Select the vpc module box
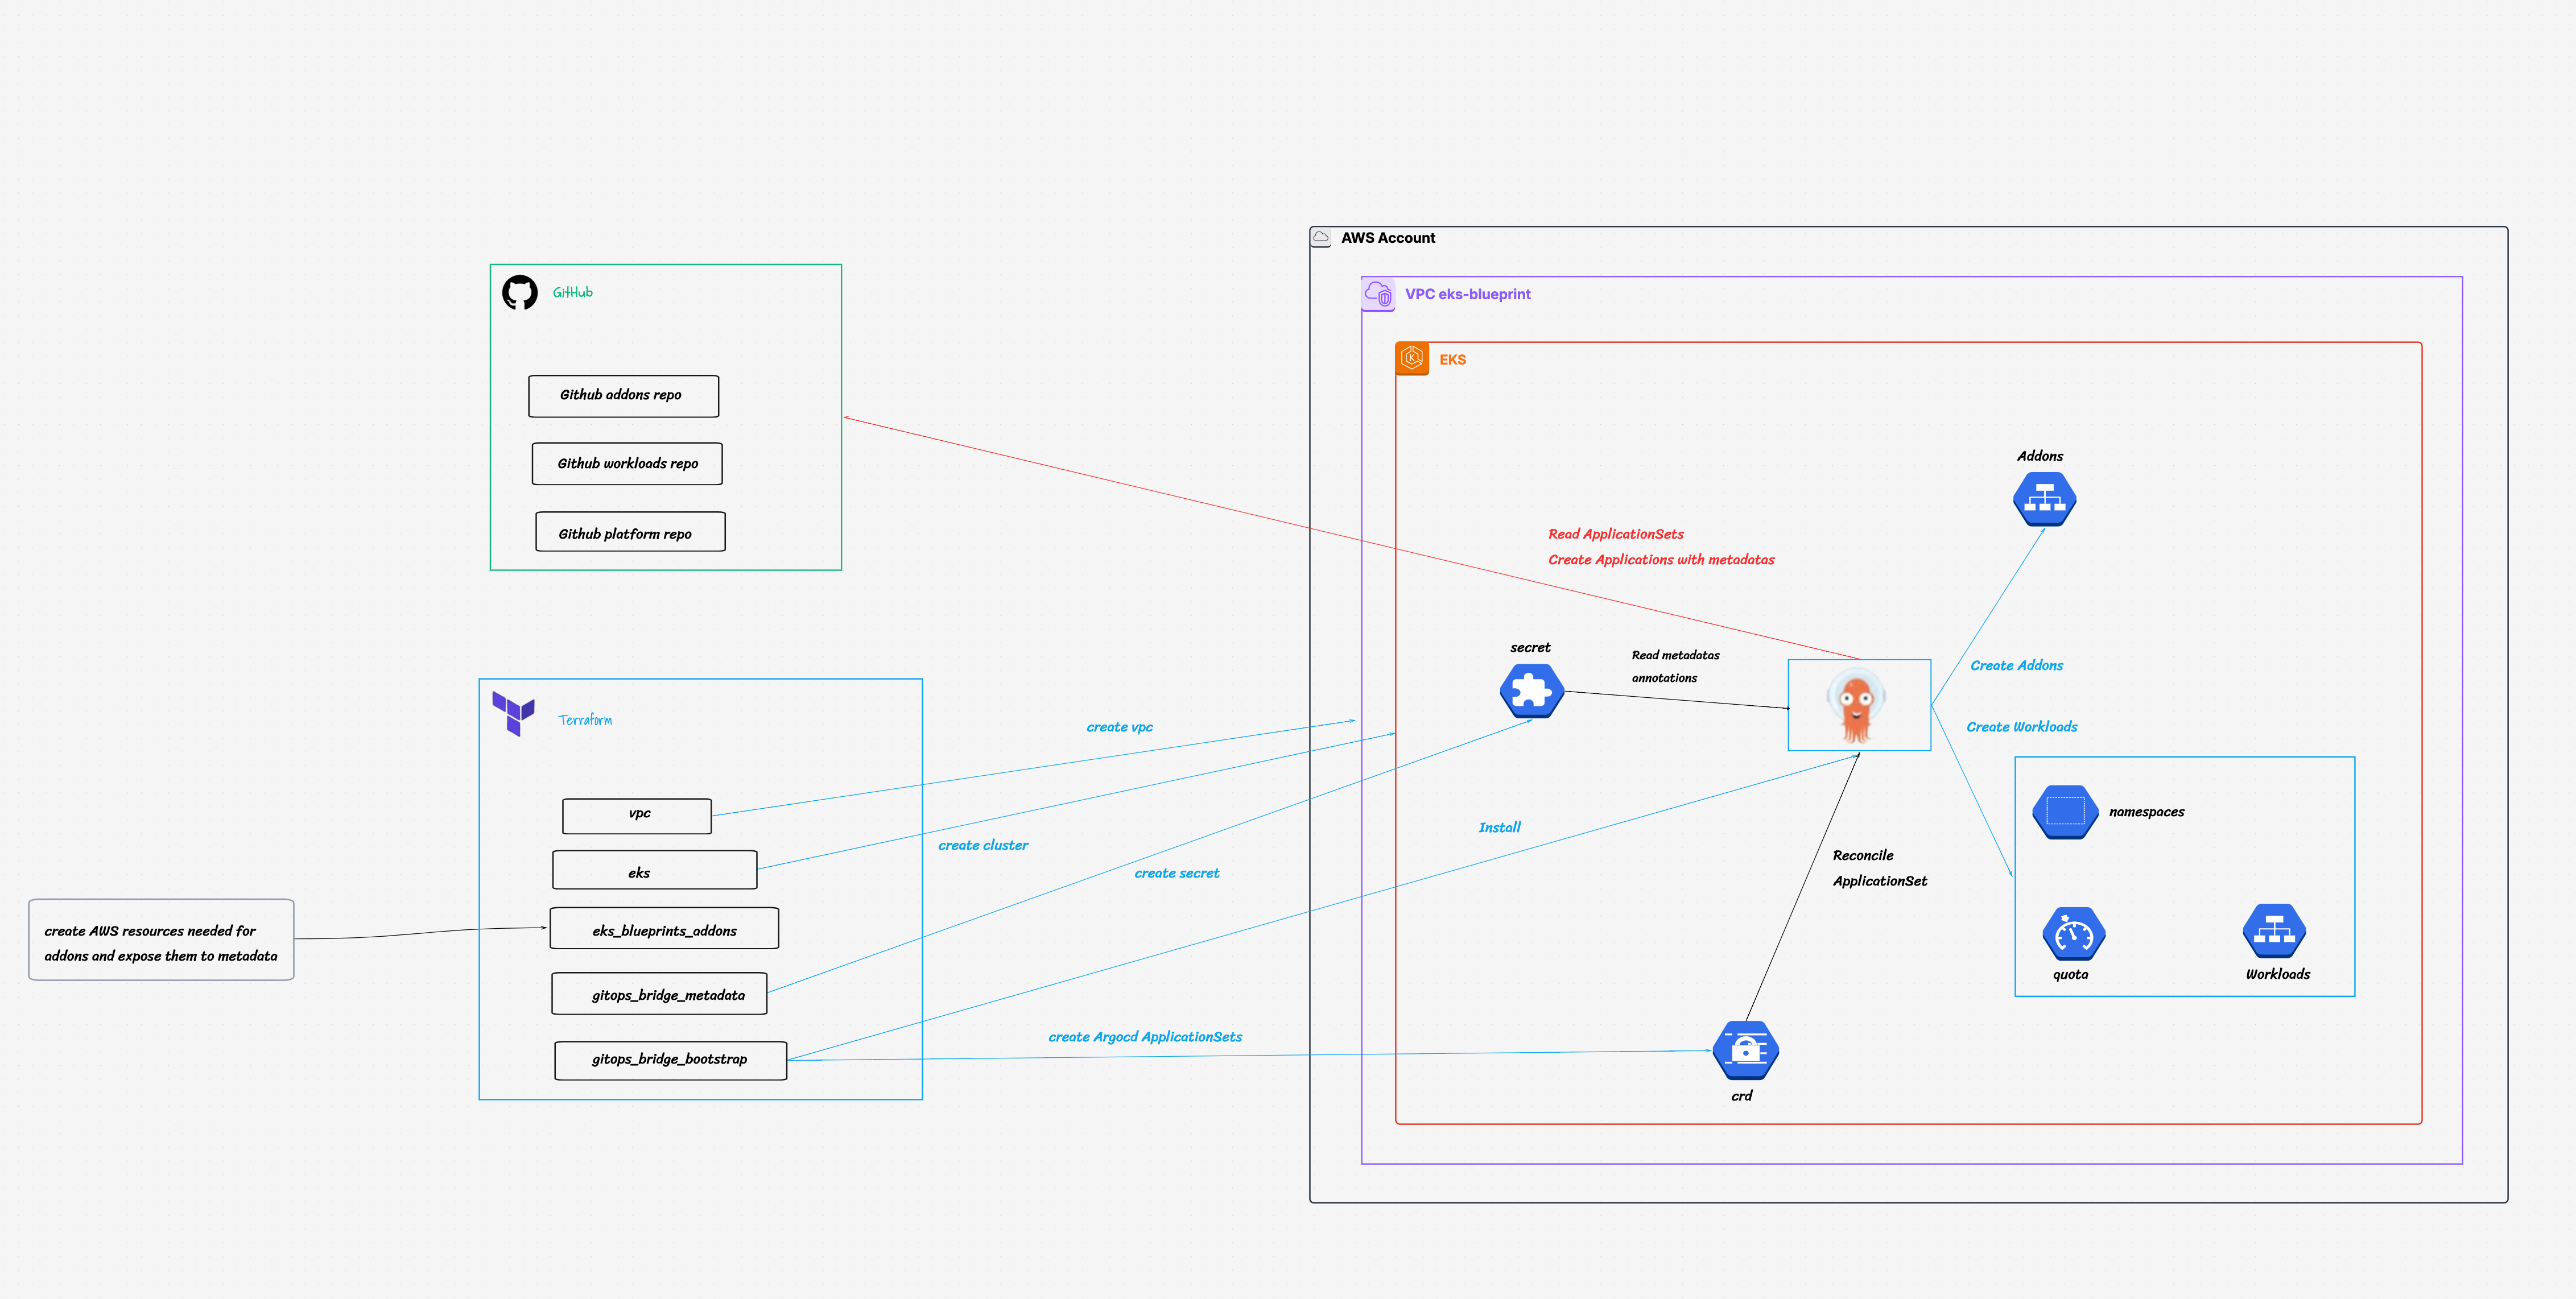This screenshot has width=2576, height=1299. [x=637, y=816]
